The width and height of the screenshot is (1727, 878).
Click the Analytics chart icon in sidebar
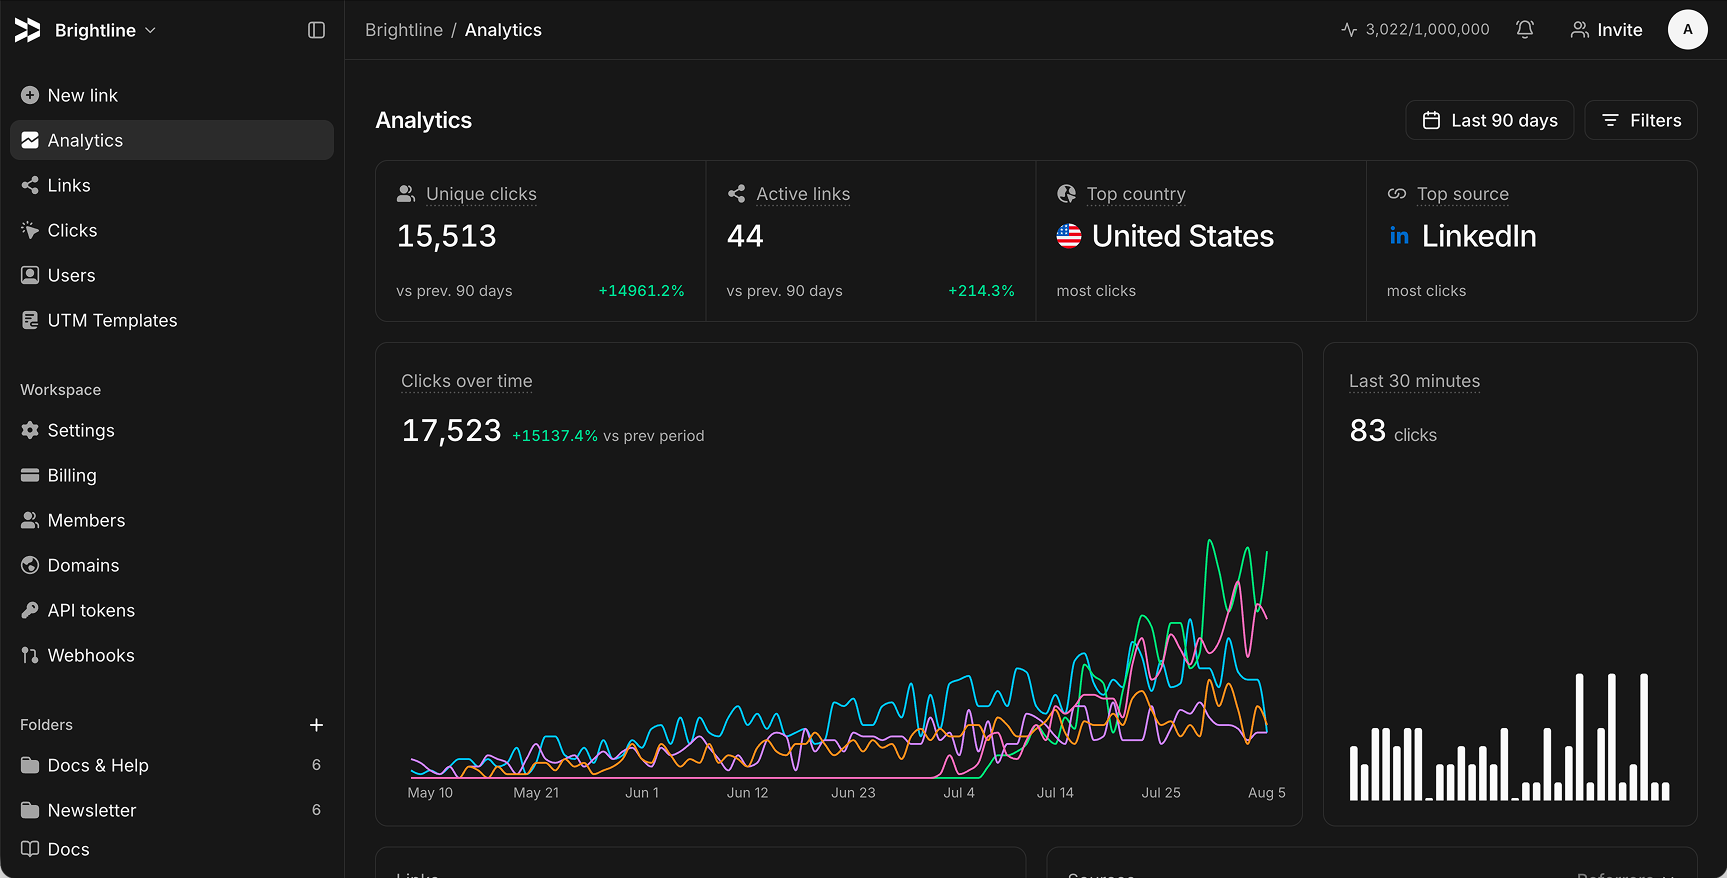coord(30,140)
